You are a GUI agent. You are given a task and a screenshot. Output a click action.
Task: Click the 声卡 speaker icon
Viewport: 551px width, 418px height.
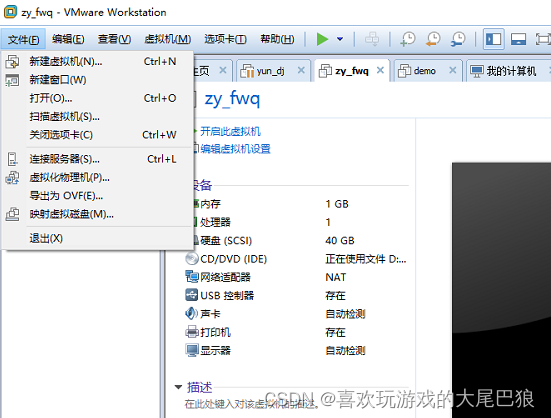pos(192,314)
